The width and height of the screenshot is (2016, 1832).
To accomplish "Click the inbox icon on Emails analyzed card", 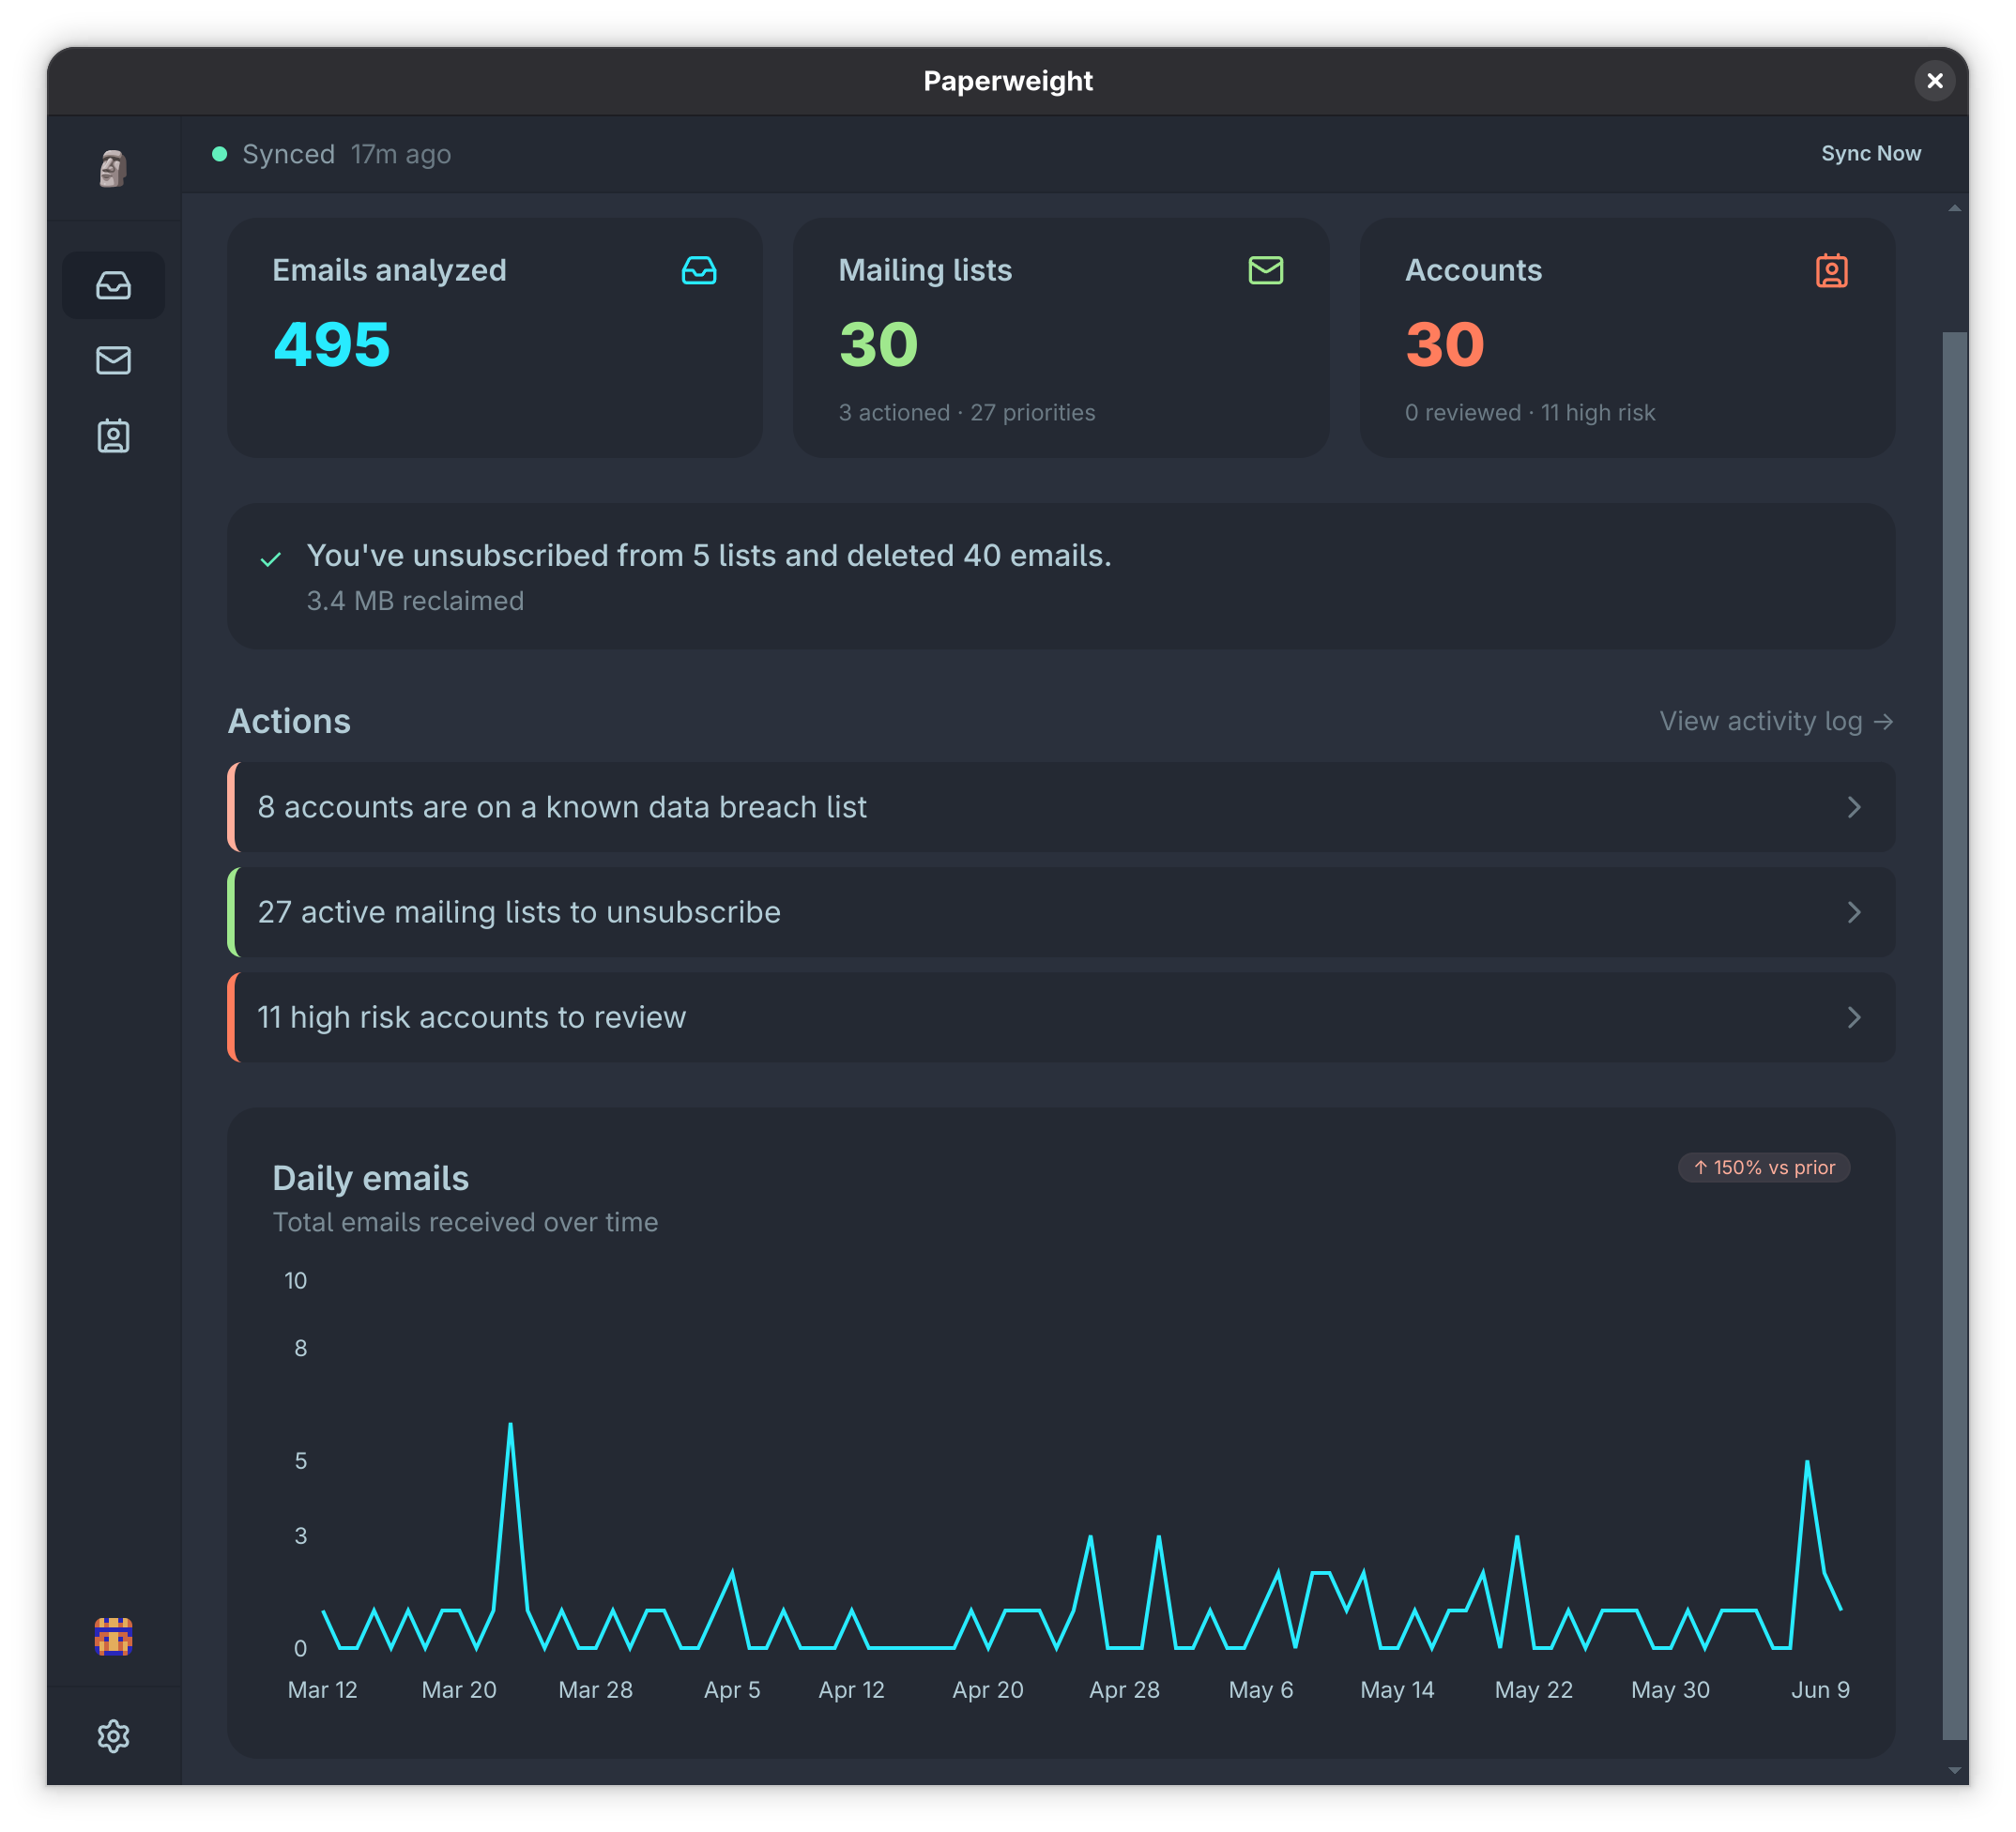I will 699,270.
